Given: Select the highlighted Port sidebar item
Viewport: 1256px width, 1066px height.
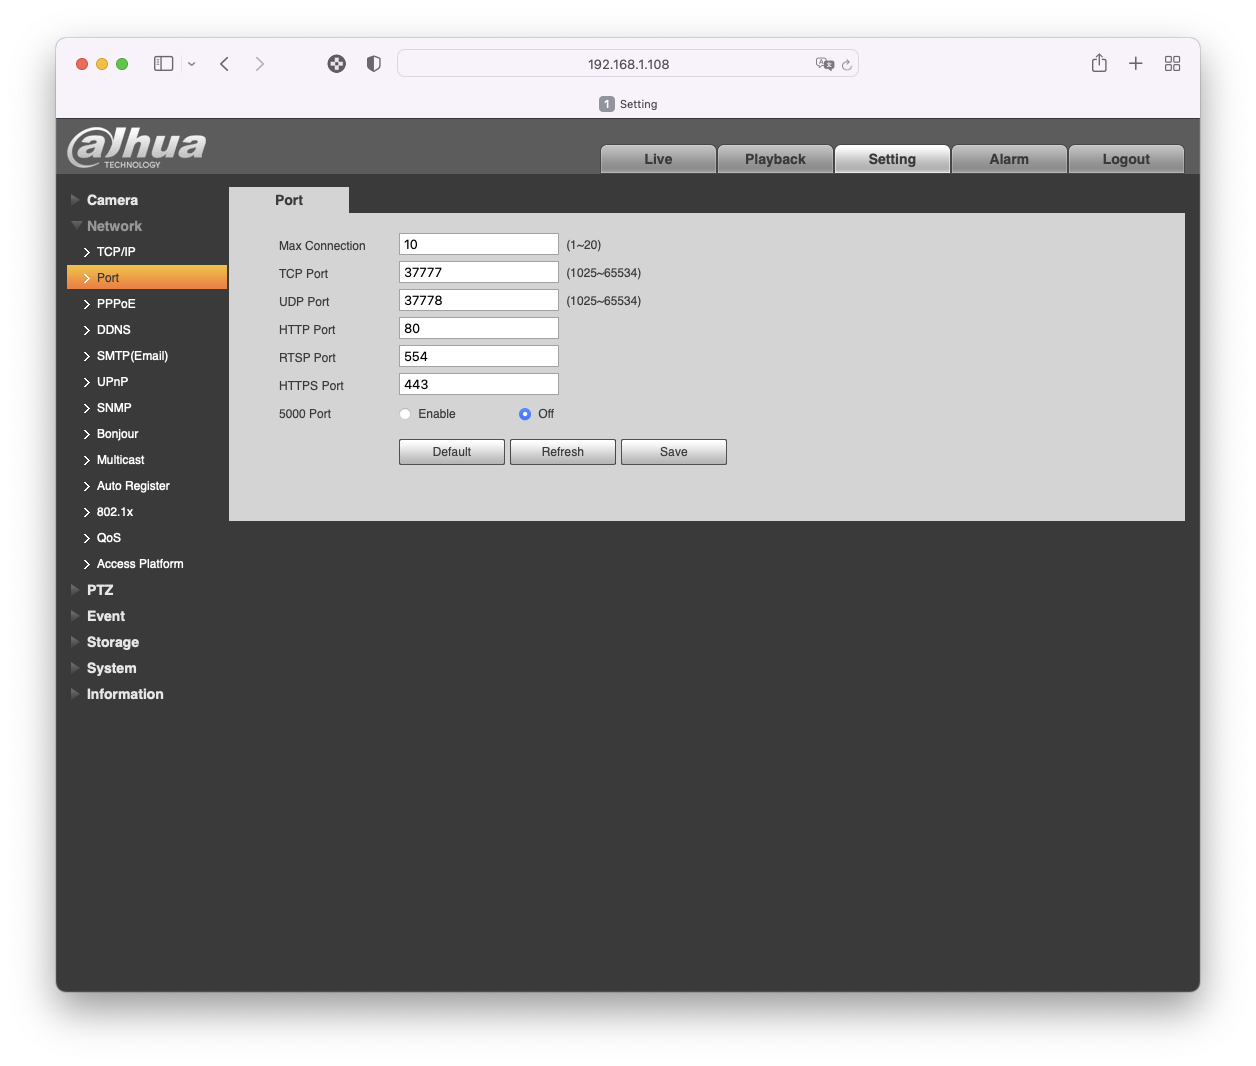Looking at the screenshot, I should 147,278.
